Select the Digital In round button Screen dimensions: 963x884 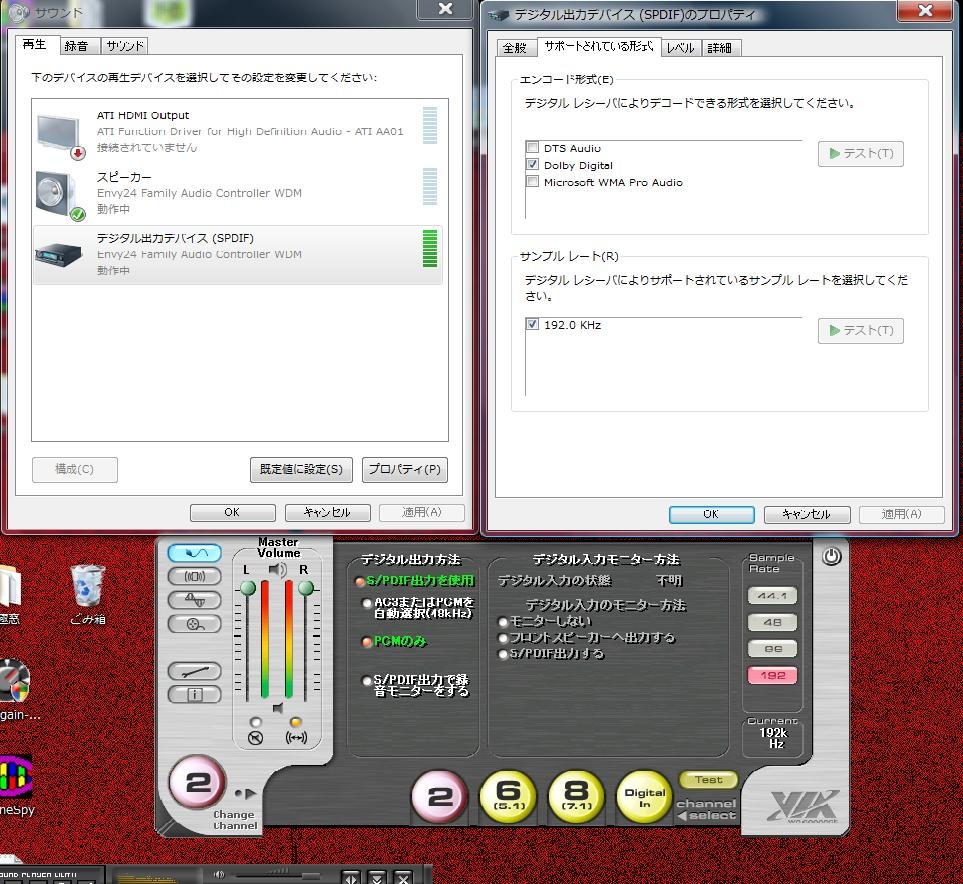(645, 797)
